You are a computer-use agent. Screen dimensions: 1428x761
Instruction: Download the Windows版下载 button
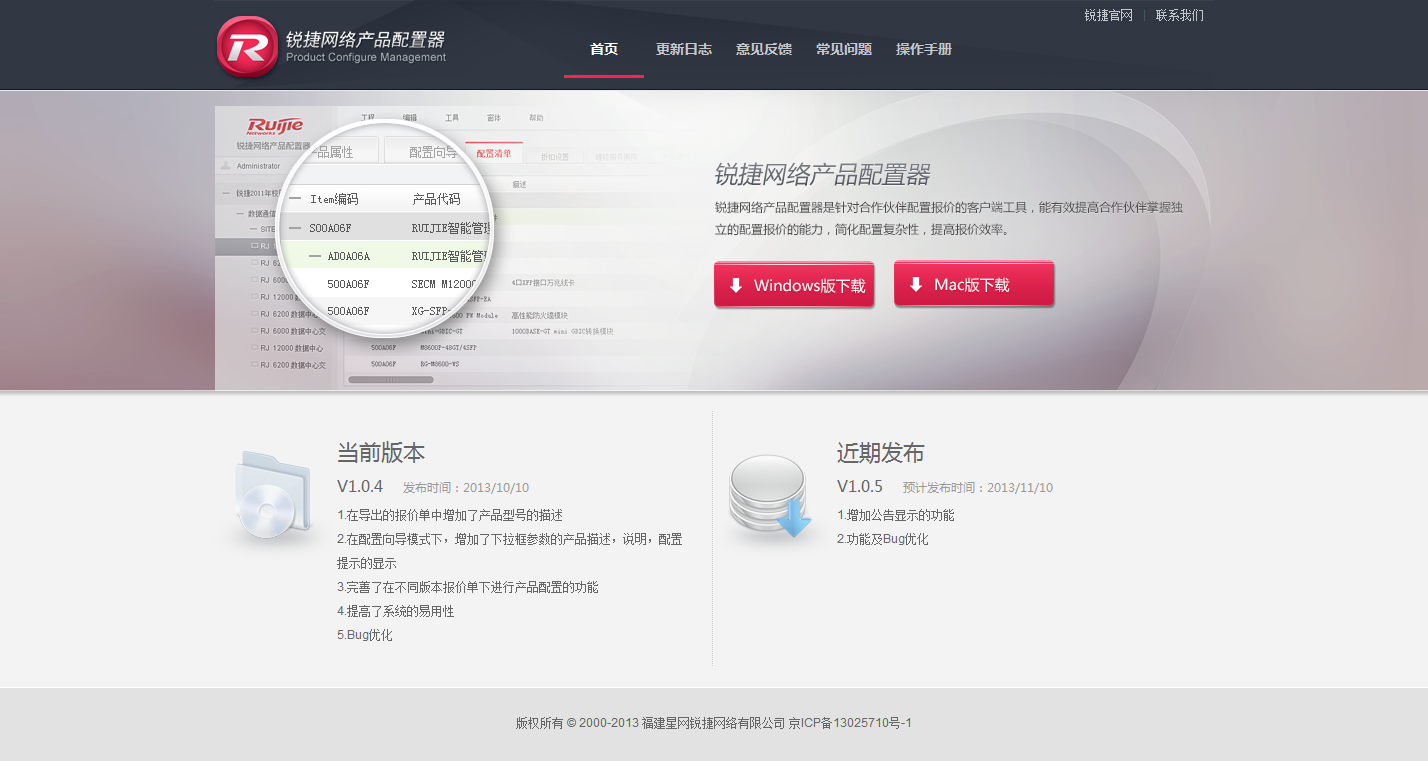(794, 285)
